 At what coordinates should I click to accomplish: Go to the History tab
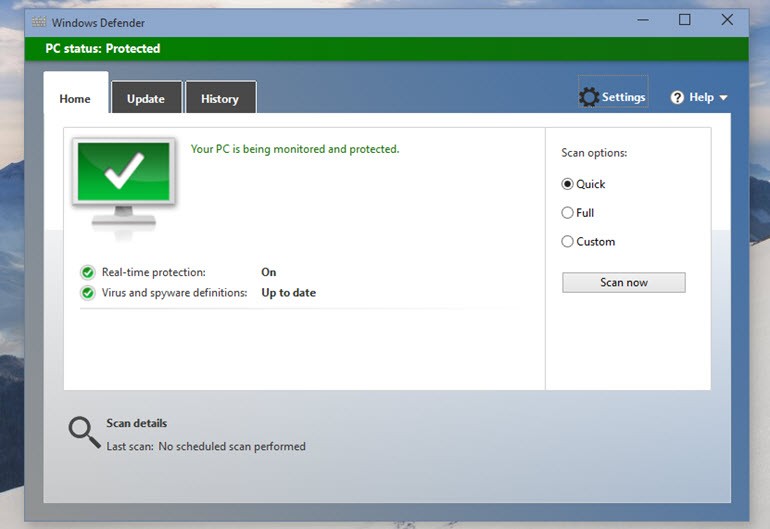220,99
